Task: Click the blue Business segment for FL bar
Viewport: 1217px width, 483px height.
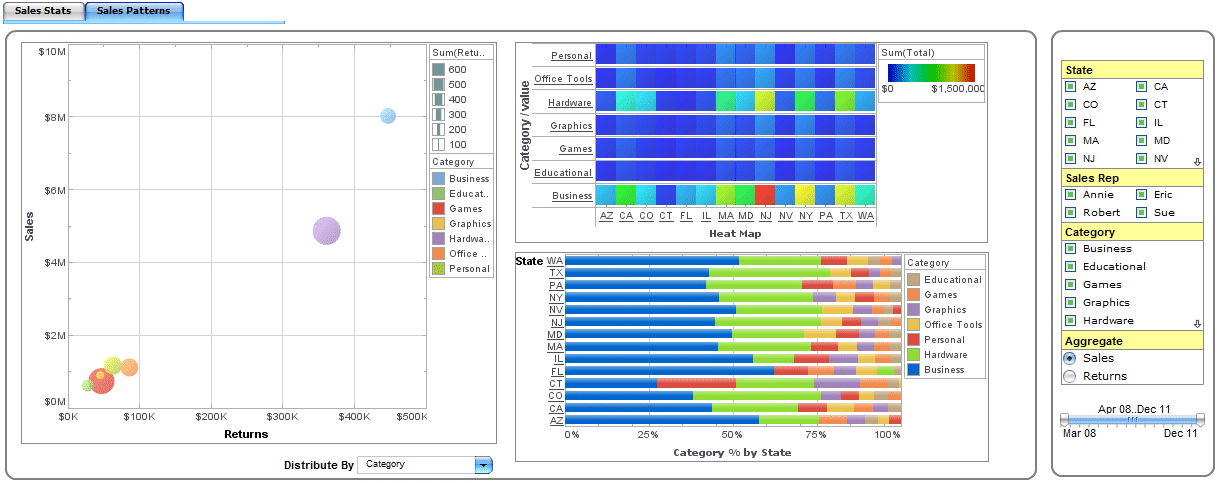Action: [x=669, y=371]
